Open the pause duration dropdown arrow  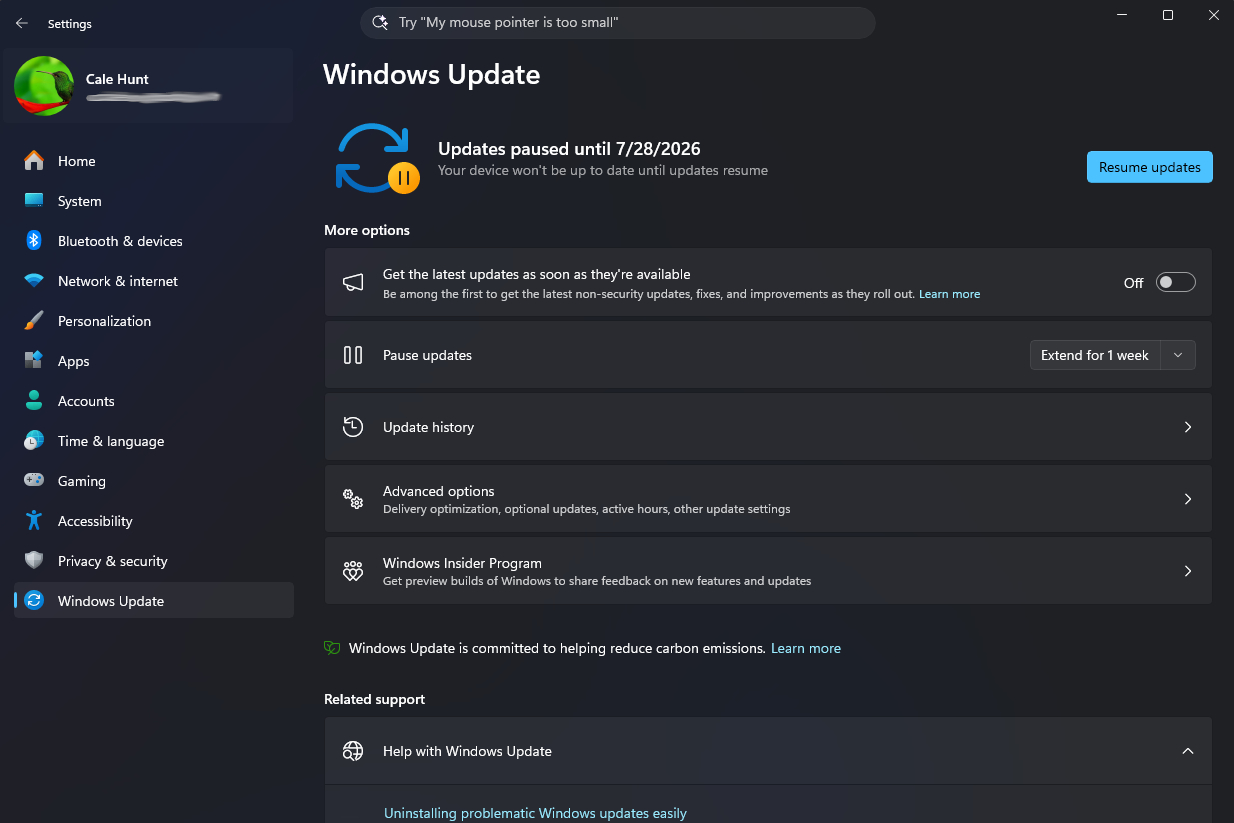1178,355
